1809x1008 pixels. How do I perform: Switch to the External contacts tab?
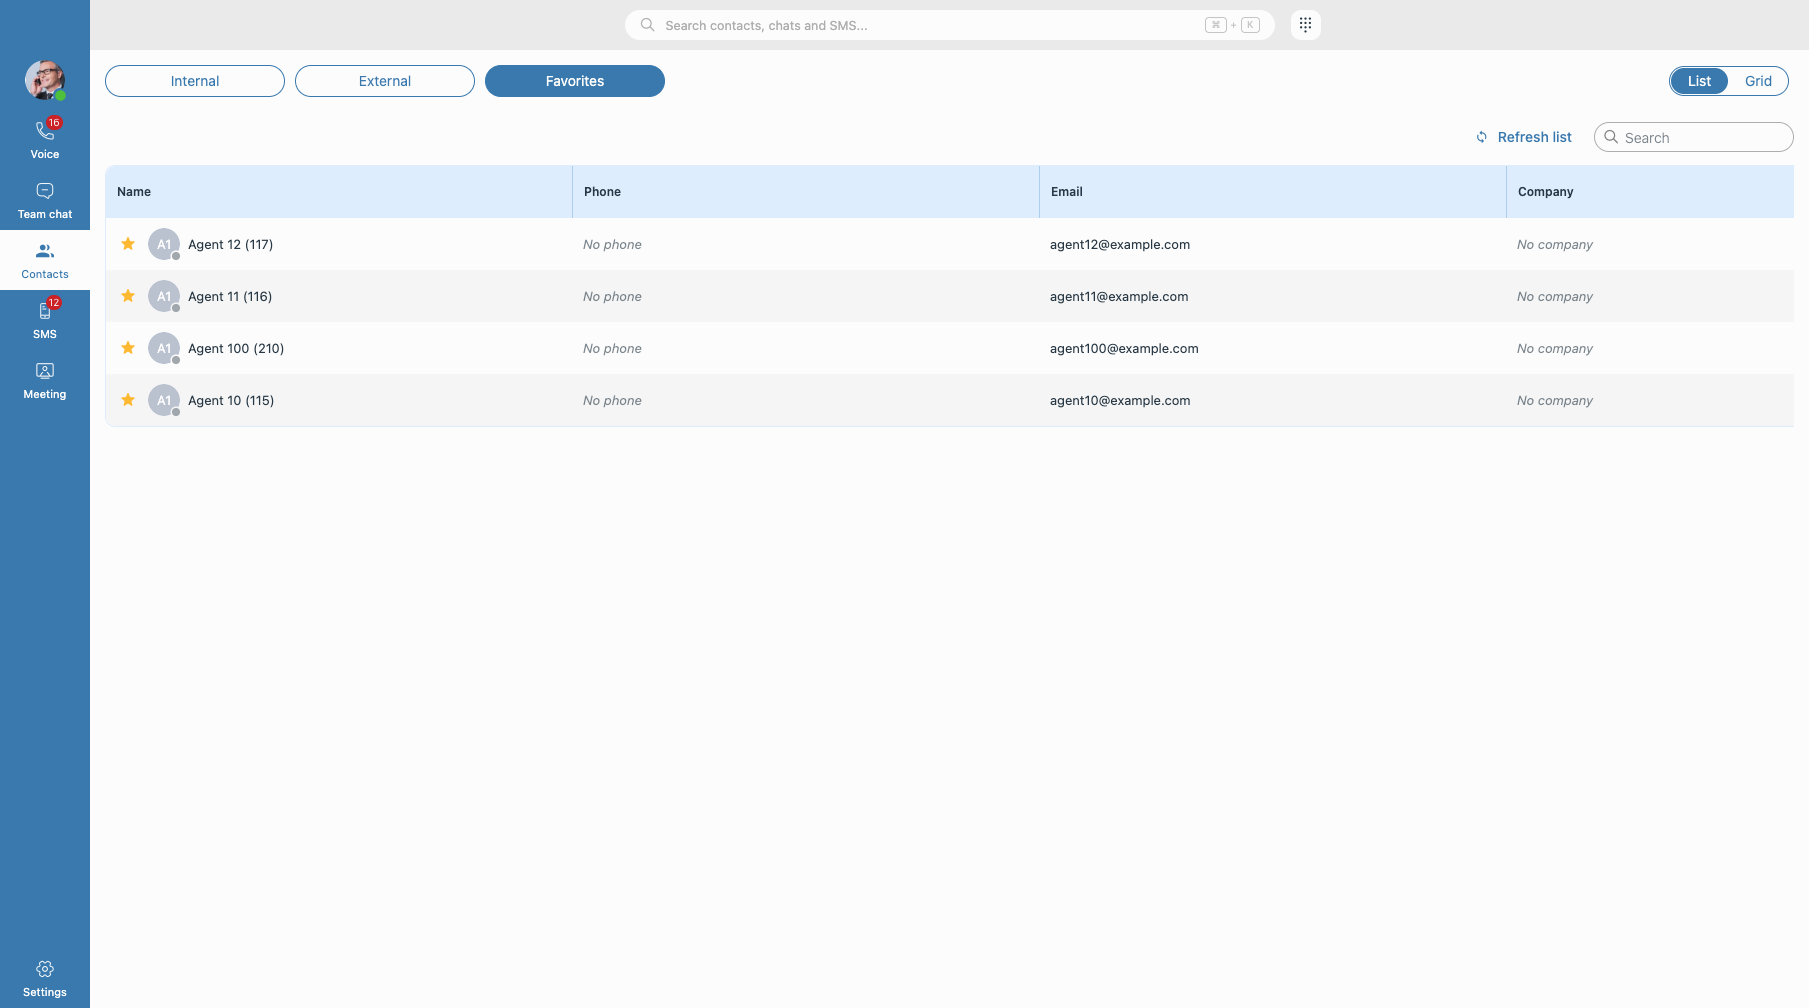tap(385, 81)
